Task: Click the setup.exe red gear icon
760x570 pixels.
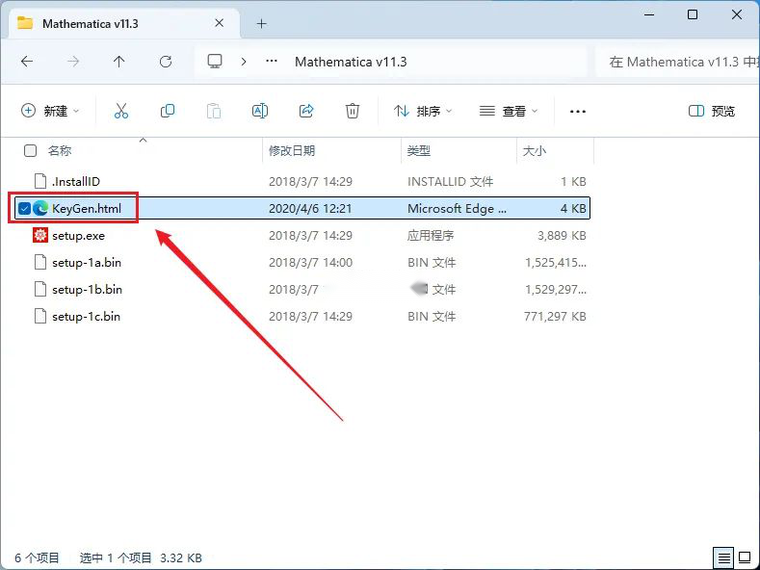Action: pyautogui.click(x=40, y=235)
